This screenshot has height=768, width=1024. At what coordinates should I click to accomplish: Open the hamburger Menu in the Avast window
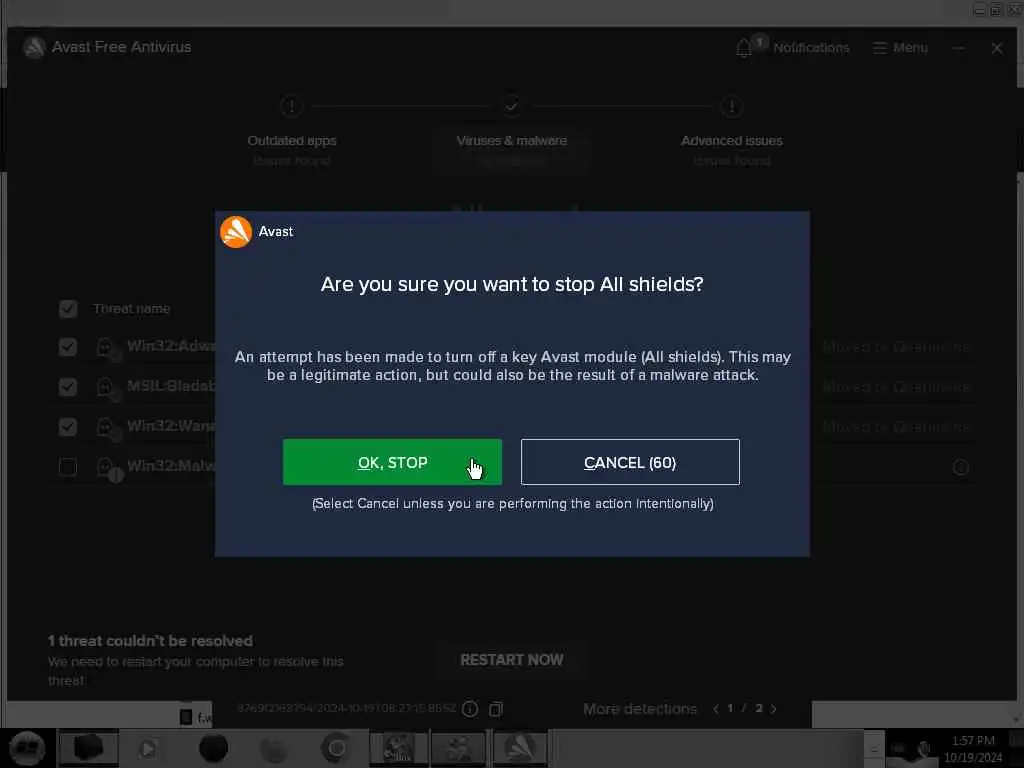click(900, 48)
